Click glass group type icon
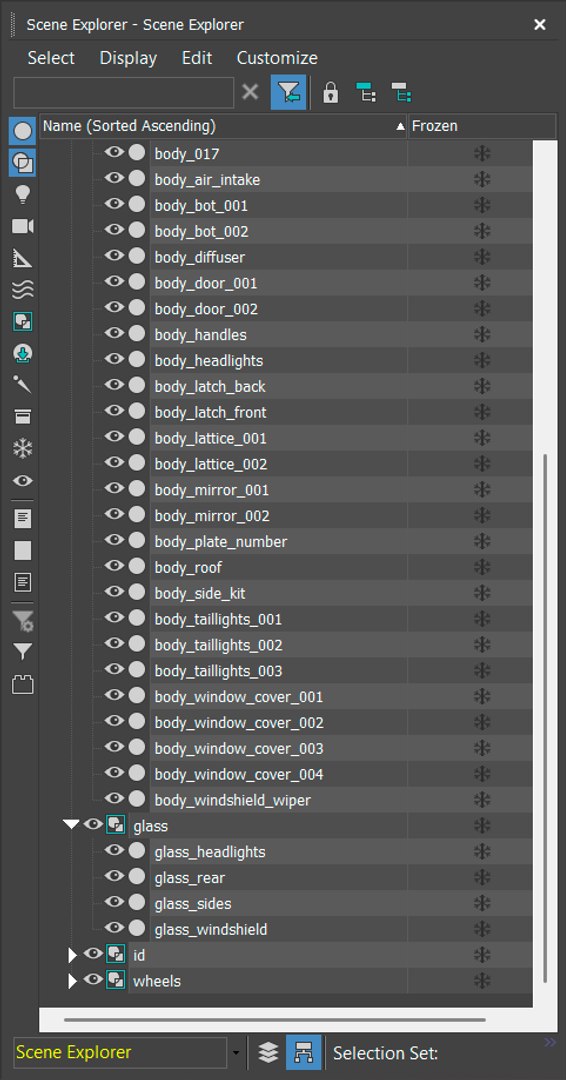This screenshot has height=1080, width=566. point(115,824)
